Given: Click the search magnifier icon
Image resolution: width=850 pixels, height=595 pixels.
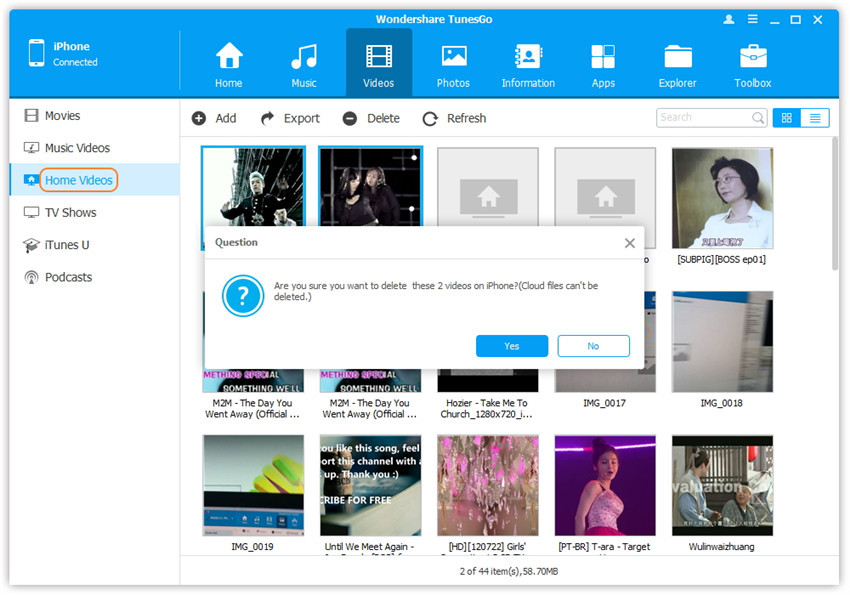Looking at the screenshot, I should click(x=758, y=118).
